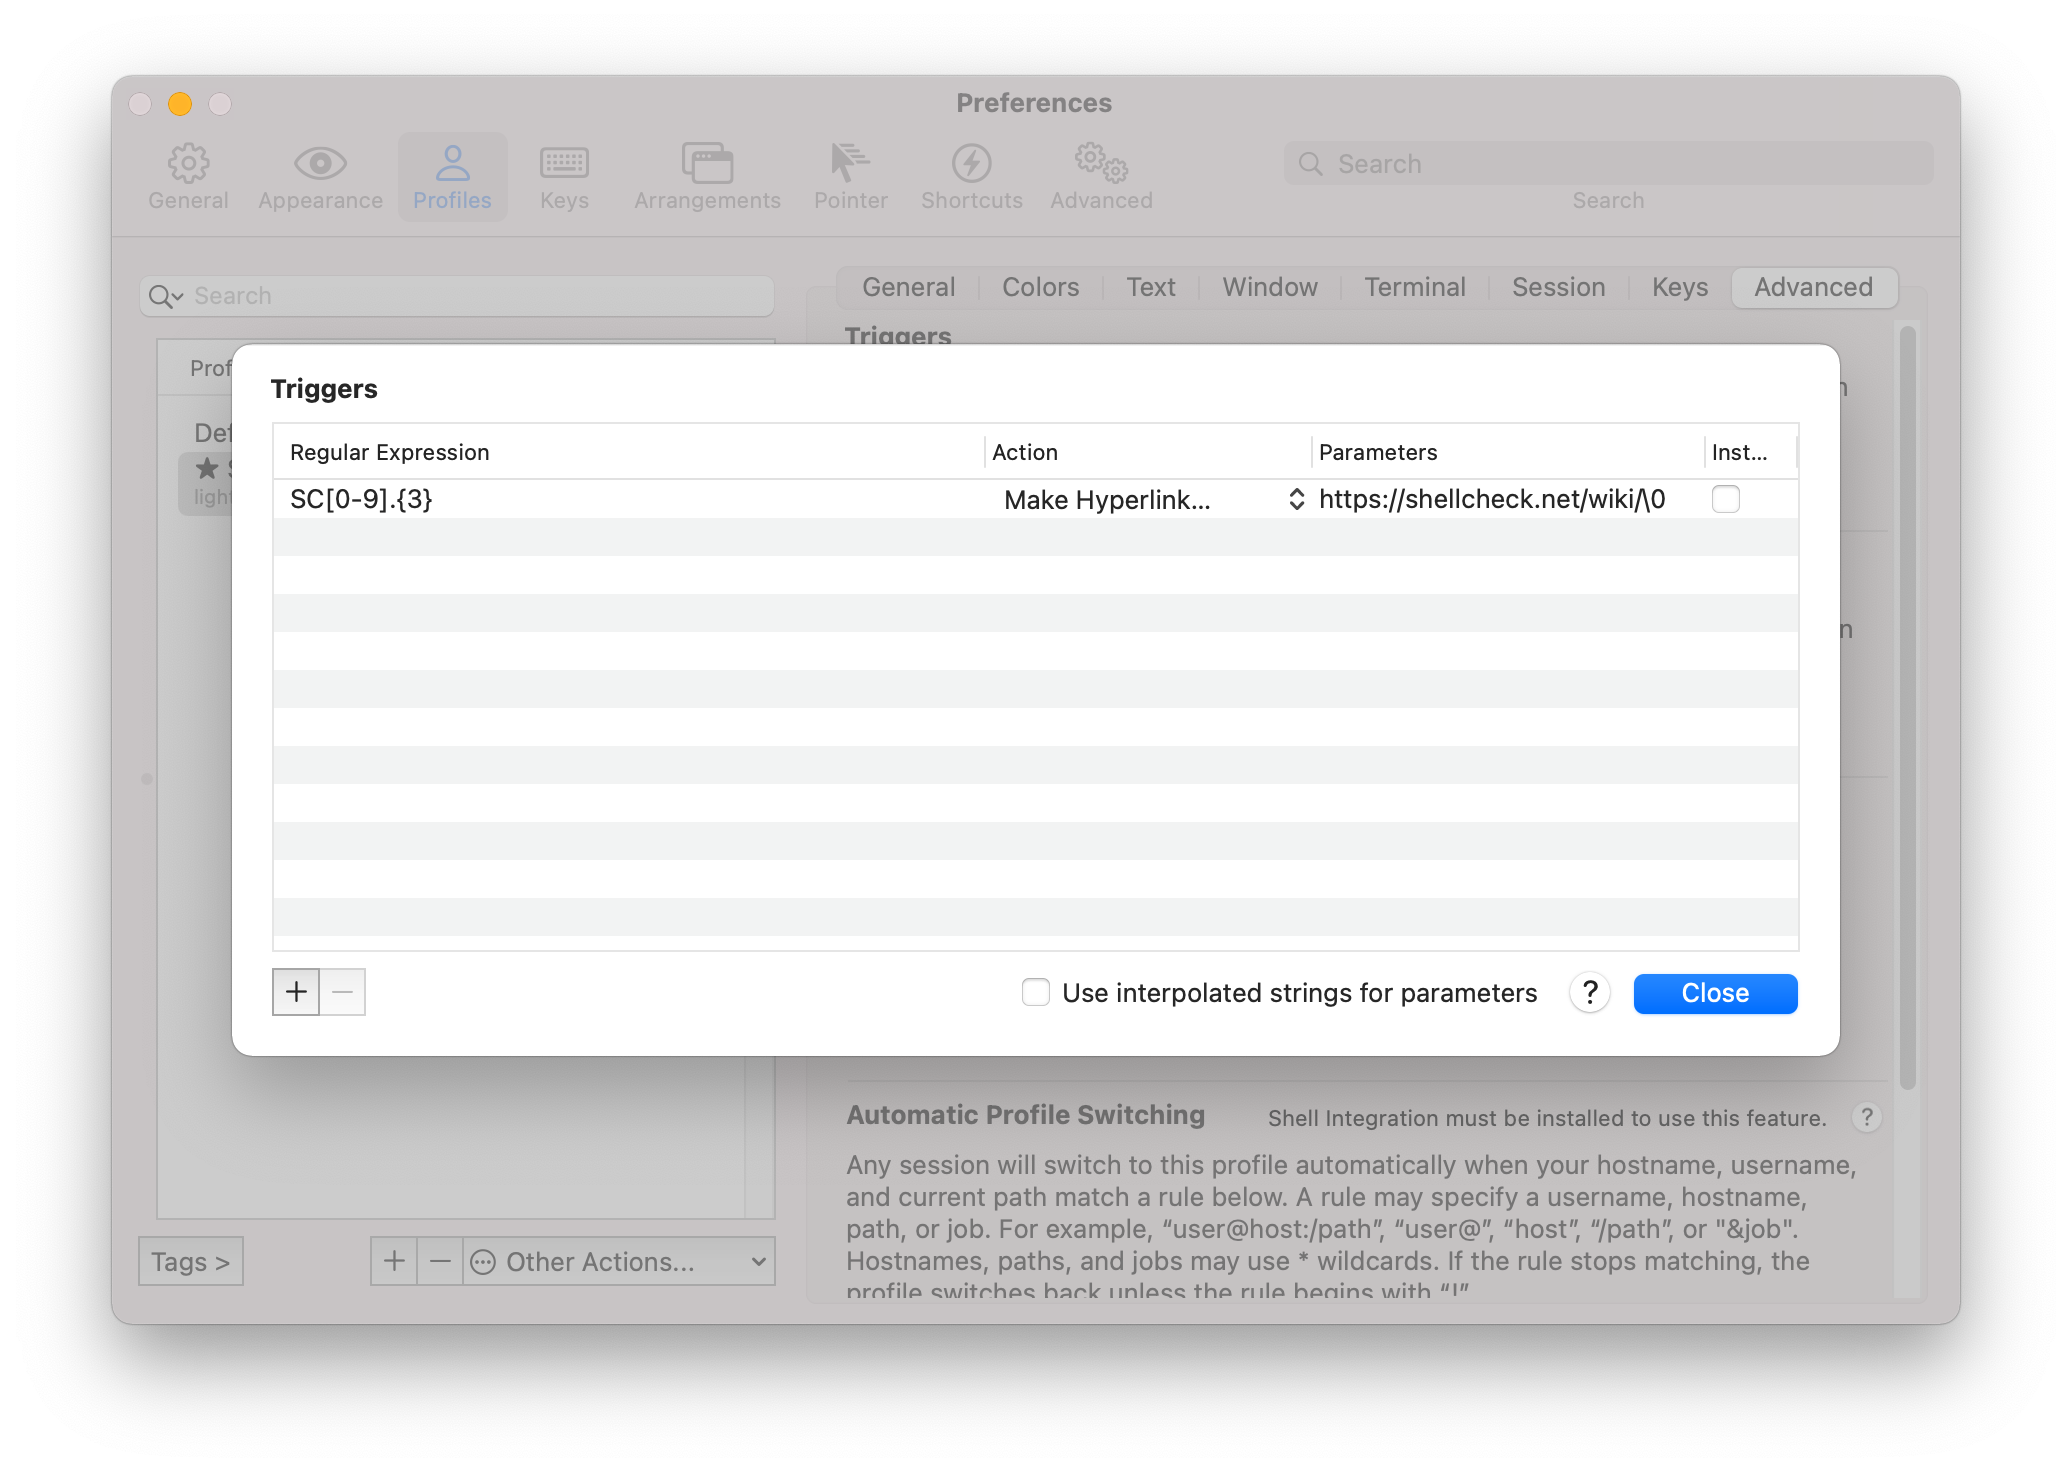Click the triggers help question mark
The height and width of the screenshot is (1472, 2072).
[x=1589, y=993]
